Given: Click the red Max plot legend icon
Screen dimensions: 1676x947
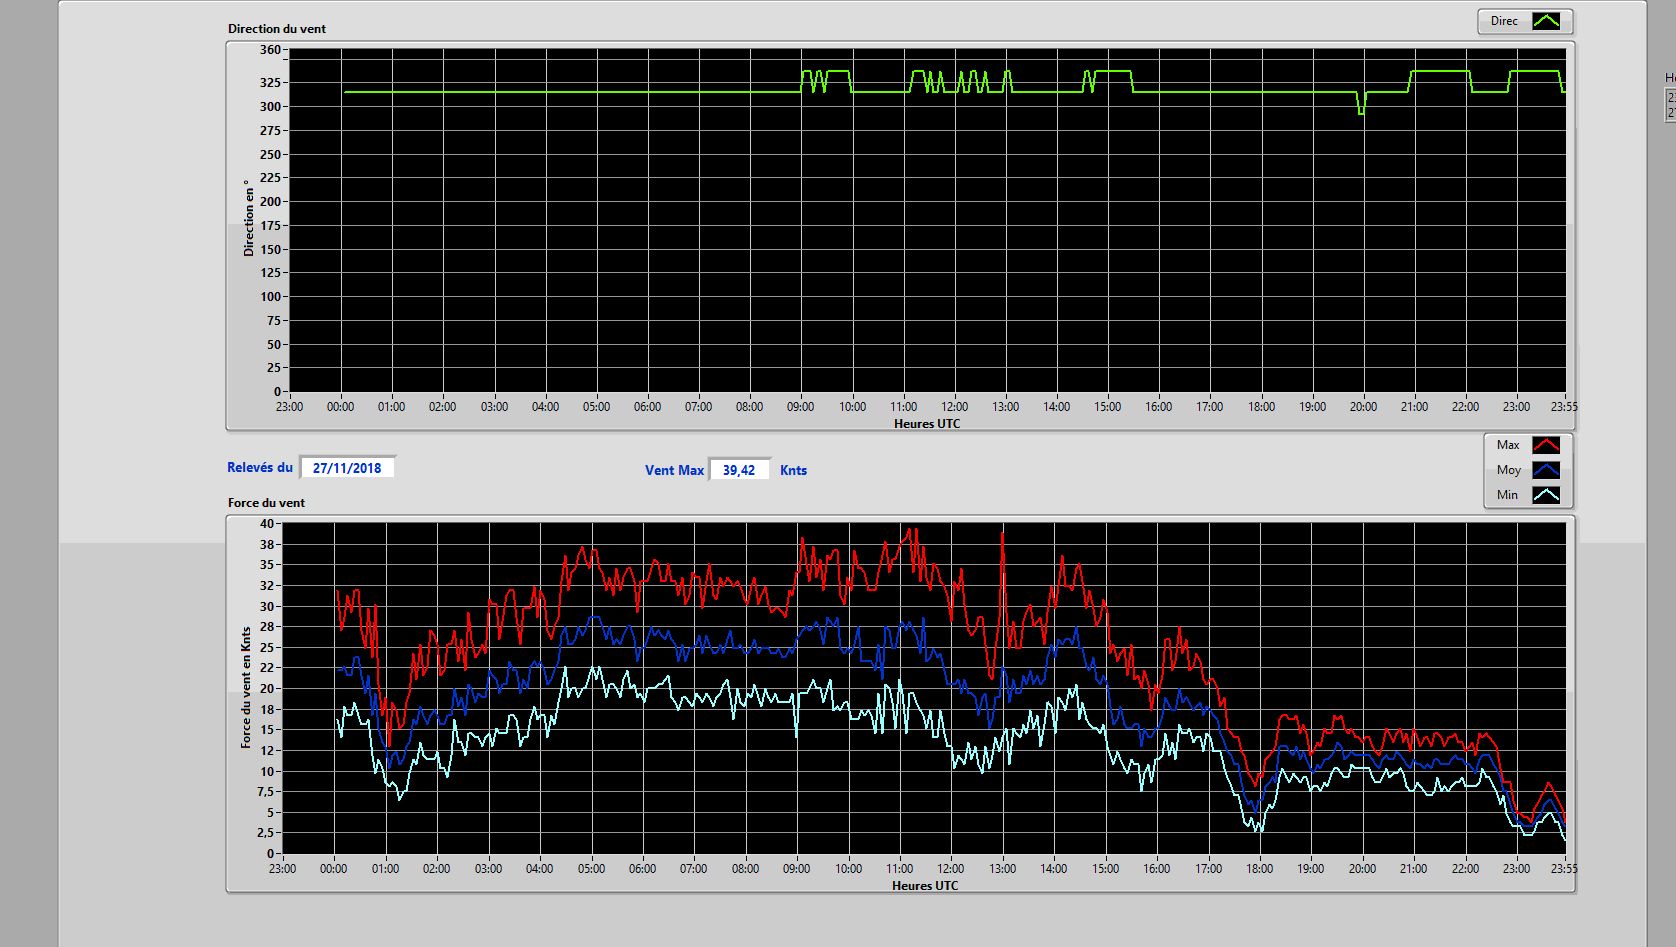Looking at the screenshot, I should [x=1546, y=445].
